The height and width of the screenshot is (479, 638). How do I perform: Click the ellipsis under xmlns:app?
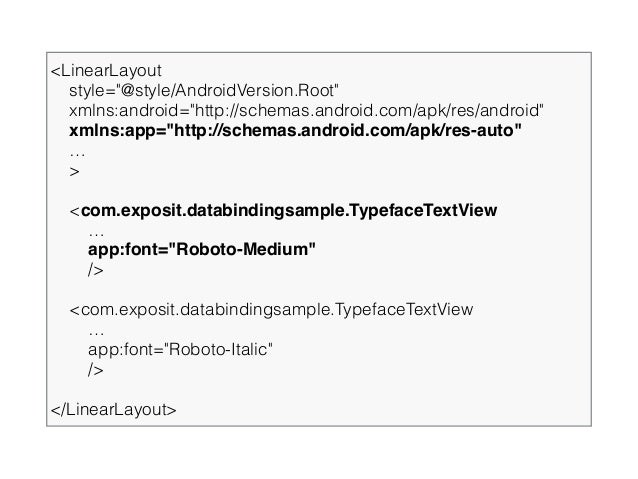pyautogui.click(x=77, y=154)
